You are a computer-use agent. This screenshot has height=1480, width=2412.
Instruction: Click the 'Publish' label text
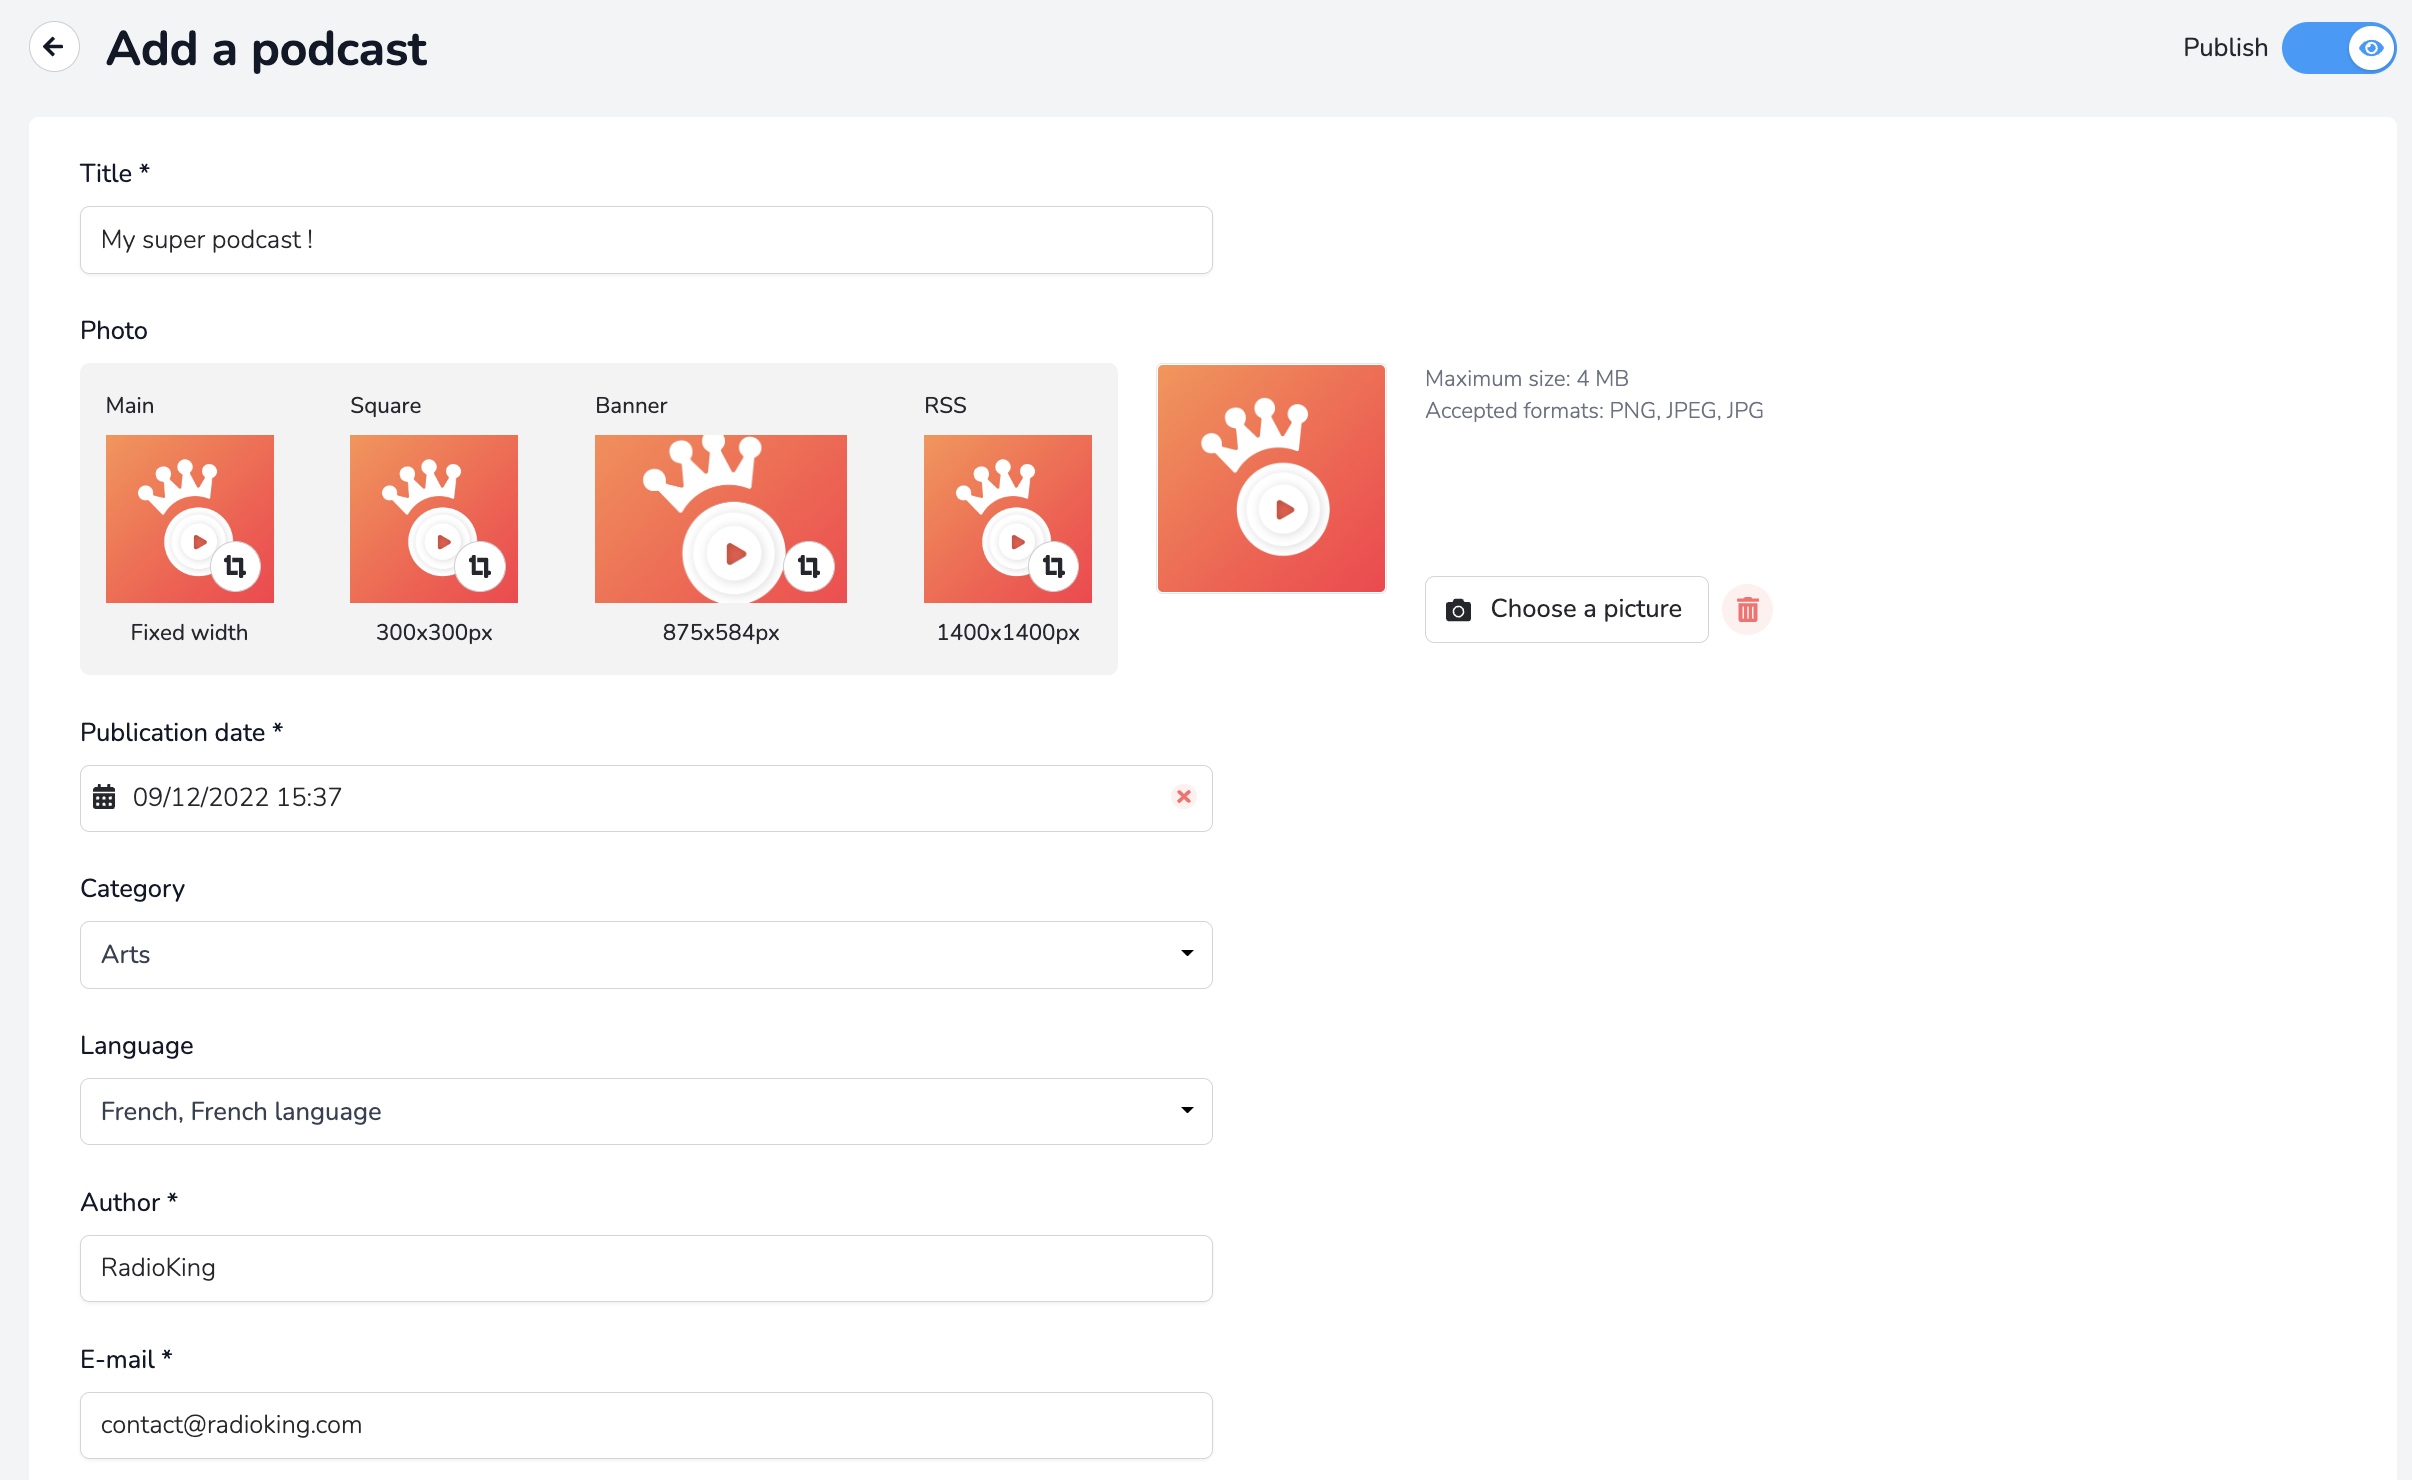pyautogui.click(x=2225, y=47)
